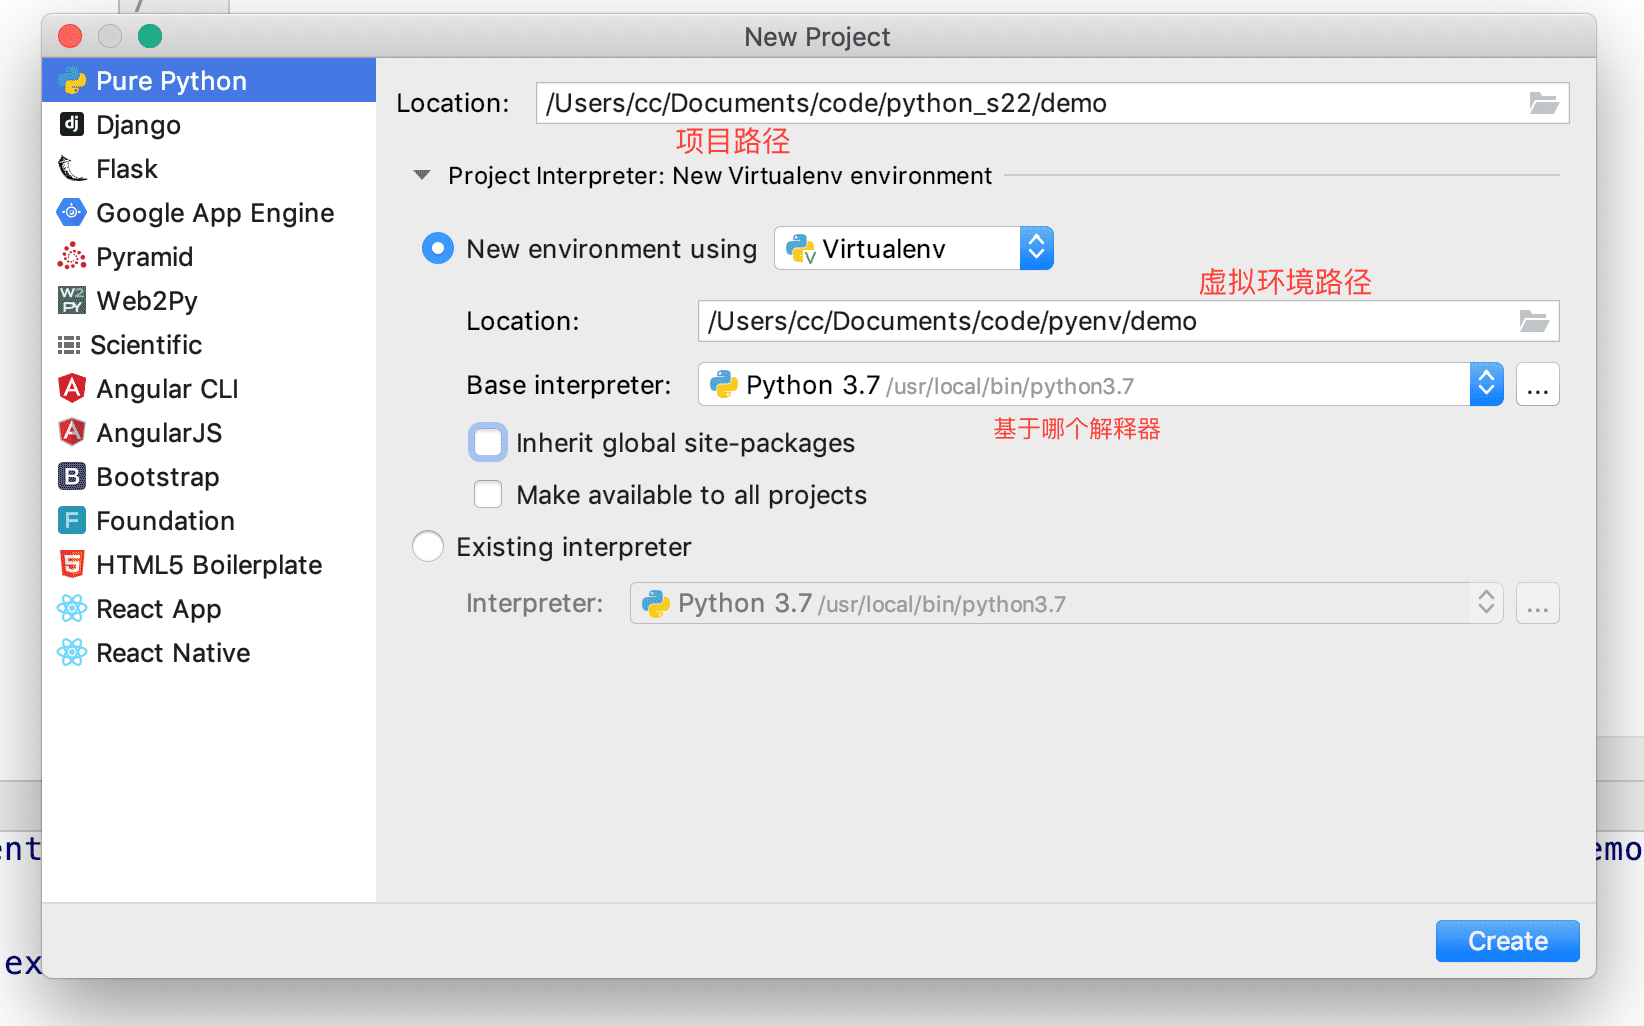Click the Django project icon
The height and width of the screenshot is (1026, 1644).
[x=71, y=124]
